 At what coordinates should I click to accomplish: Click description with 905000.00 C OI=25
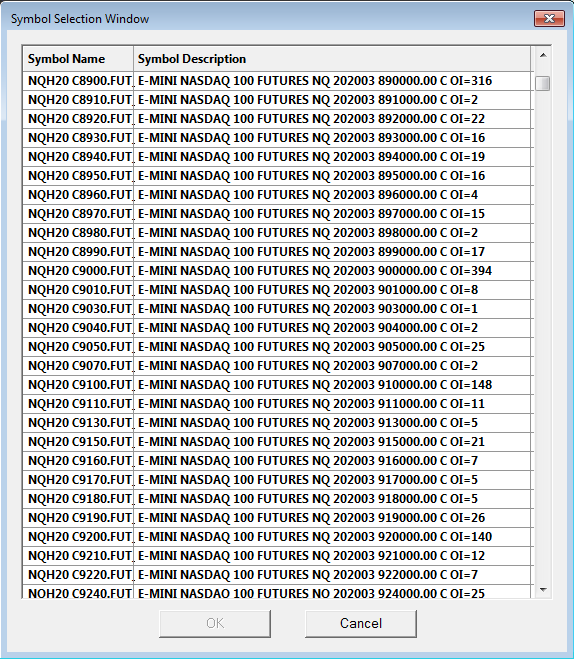[x=332, y=347]
